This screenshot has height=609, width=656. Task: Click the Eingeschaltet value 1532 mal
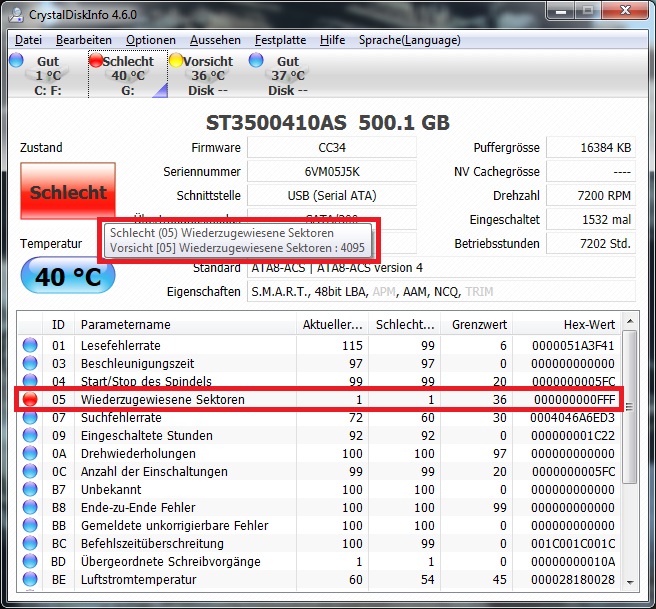(591, 220)
